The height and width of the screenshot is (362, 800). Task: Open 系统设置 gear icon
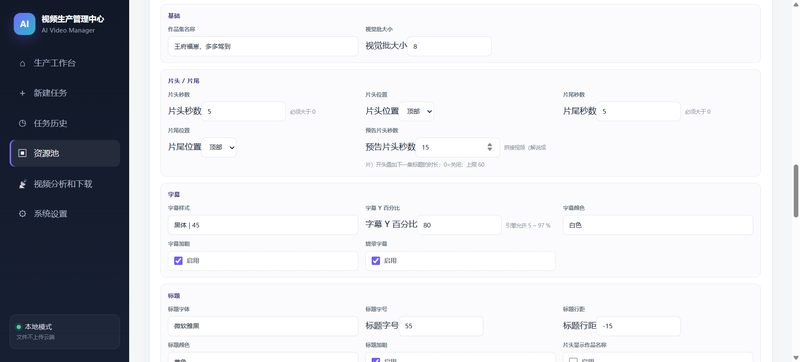coord(22,214)
